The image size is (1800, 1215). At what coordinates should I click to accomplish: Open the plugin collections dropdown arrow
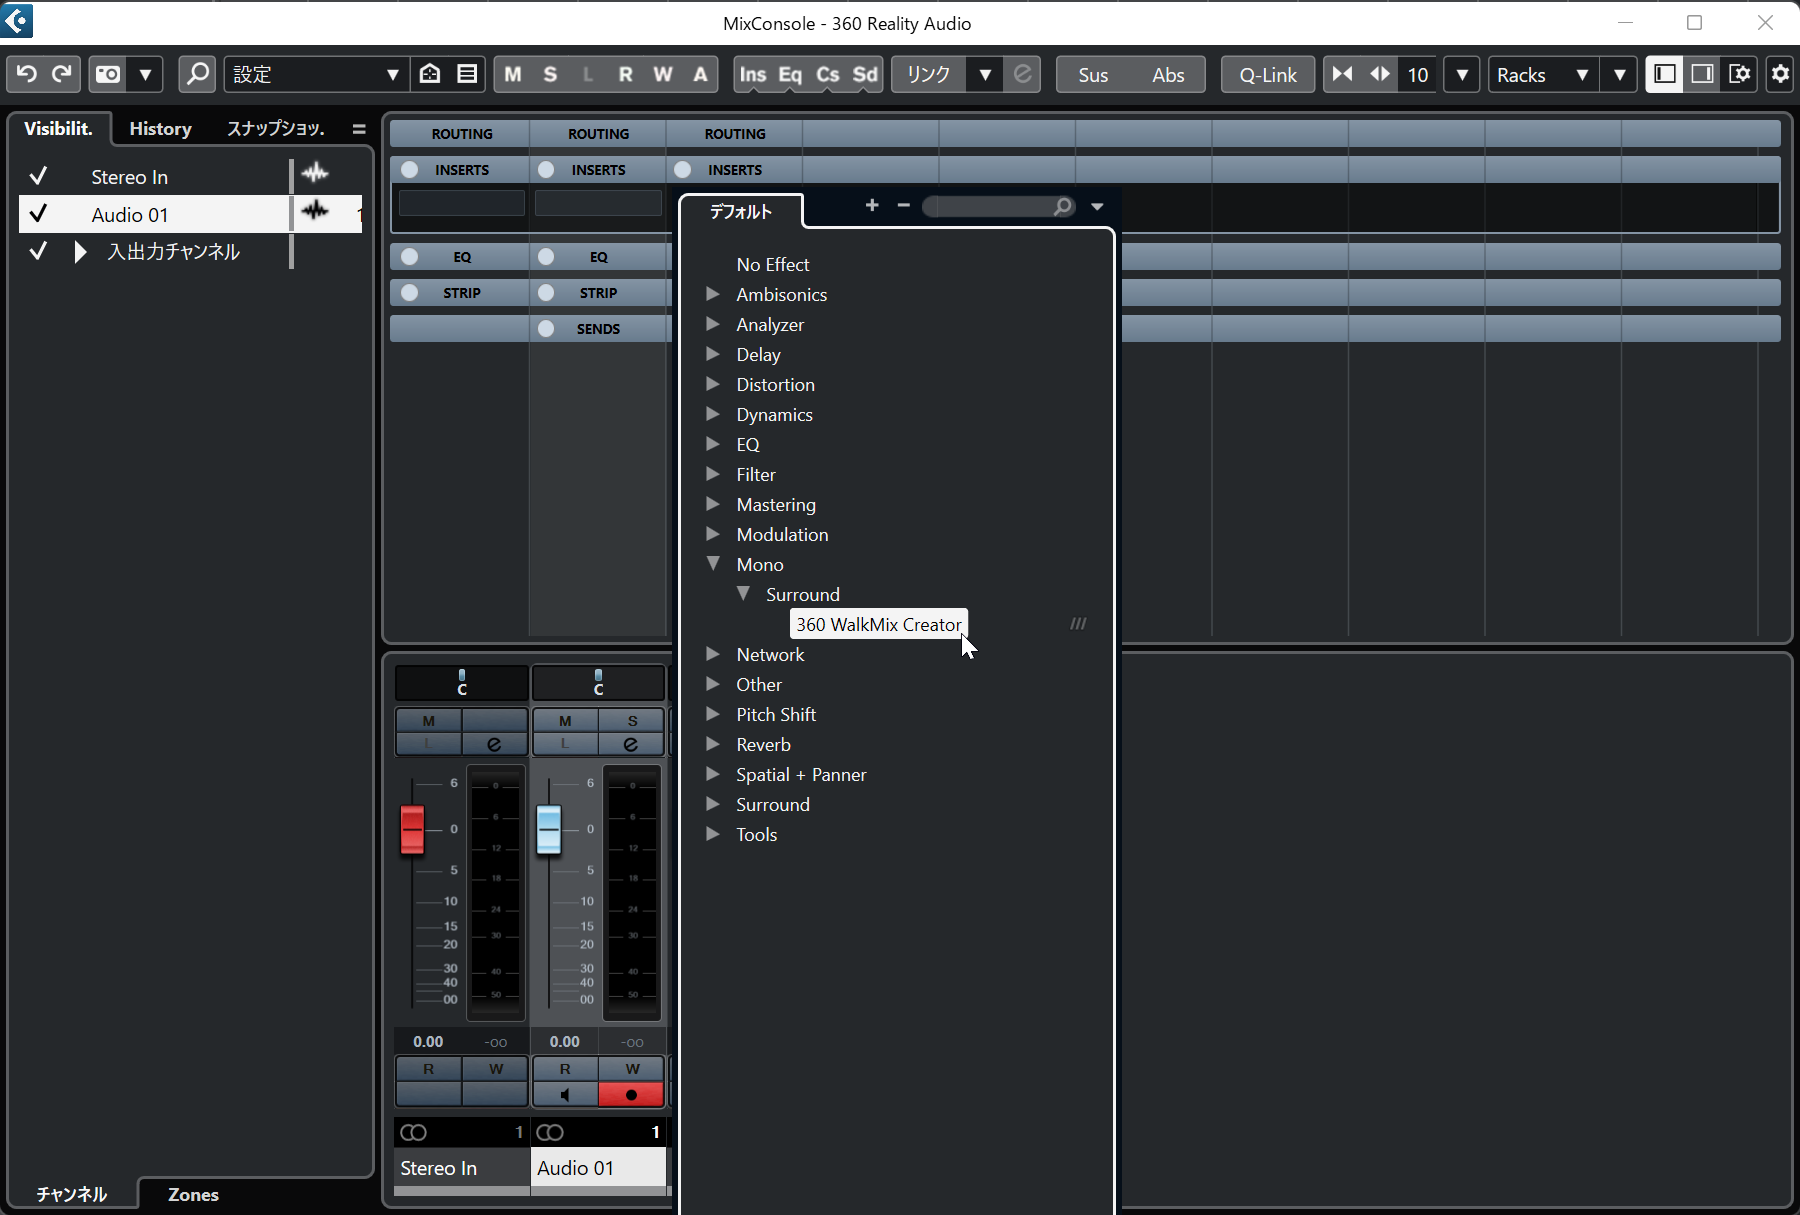pos(1097,206)
